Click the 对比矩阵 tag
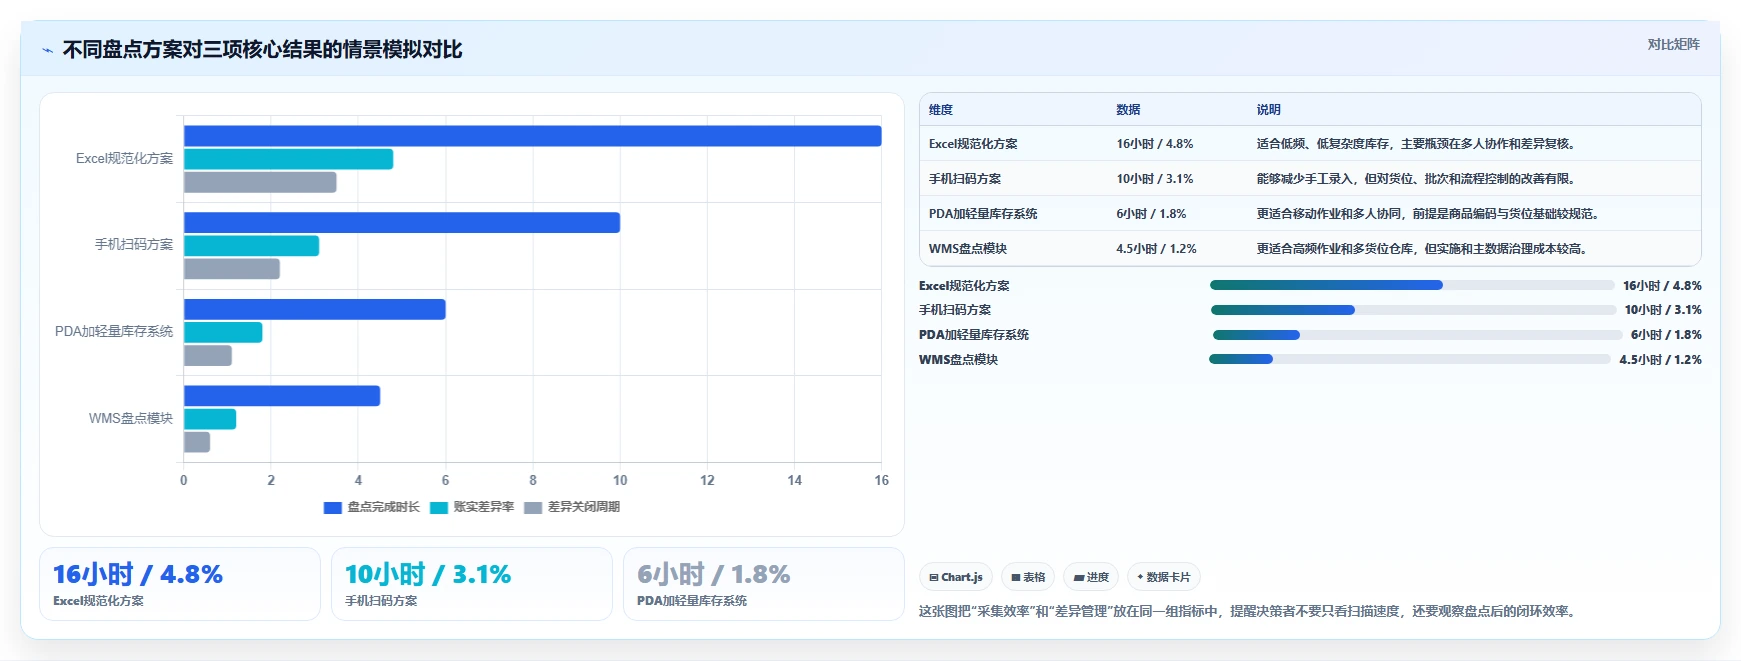 point(1673,44)
